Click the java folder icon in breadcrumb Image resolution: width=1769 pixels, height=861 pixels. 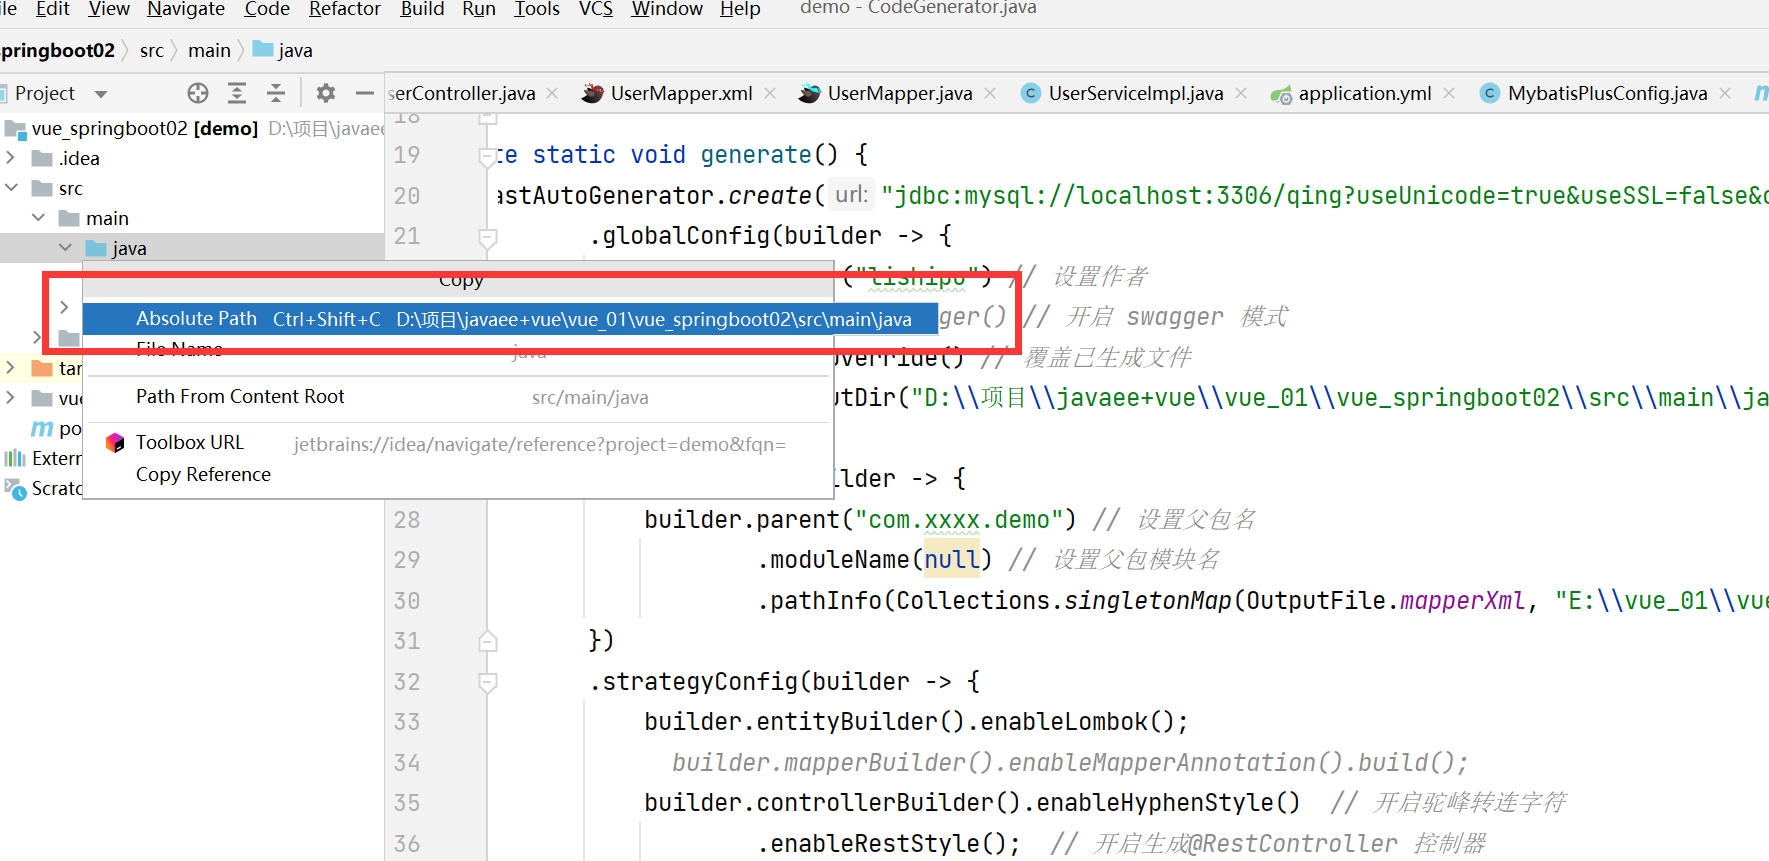point(263,49)
